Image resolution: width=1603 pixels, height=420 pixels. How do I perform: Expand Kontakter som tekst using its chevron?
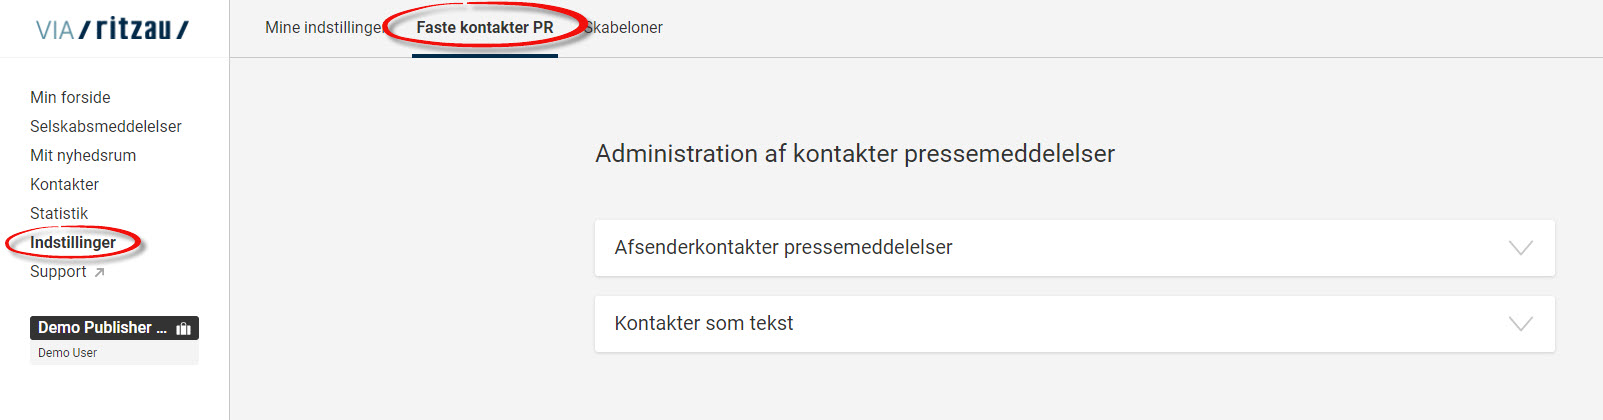pos(1520,324)
